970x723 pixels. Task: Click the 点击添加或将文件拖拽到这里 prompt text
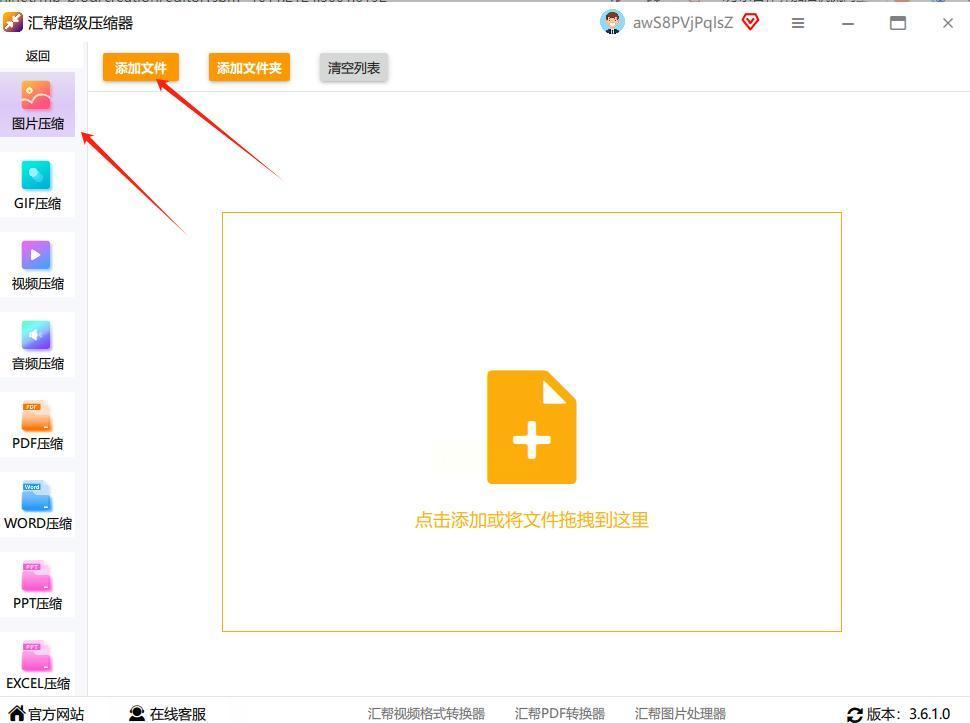[531, 520]
